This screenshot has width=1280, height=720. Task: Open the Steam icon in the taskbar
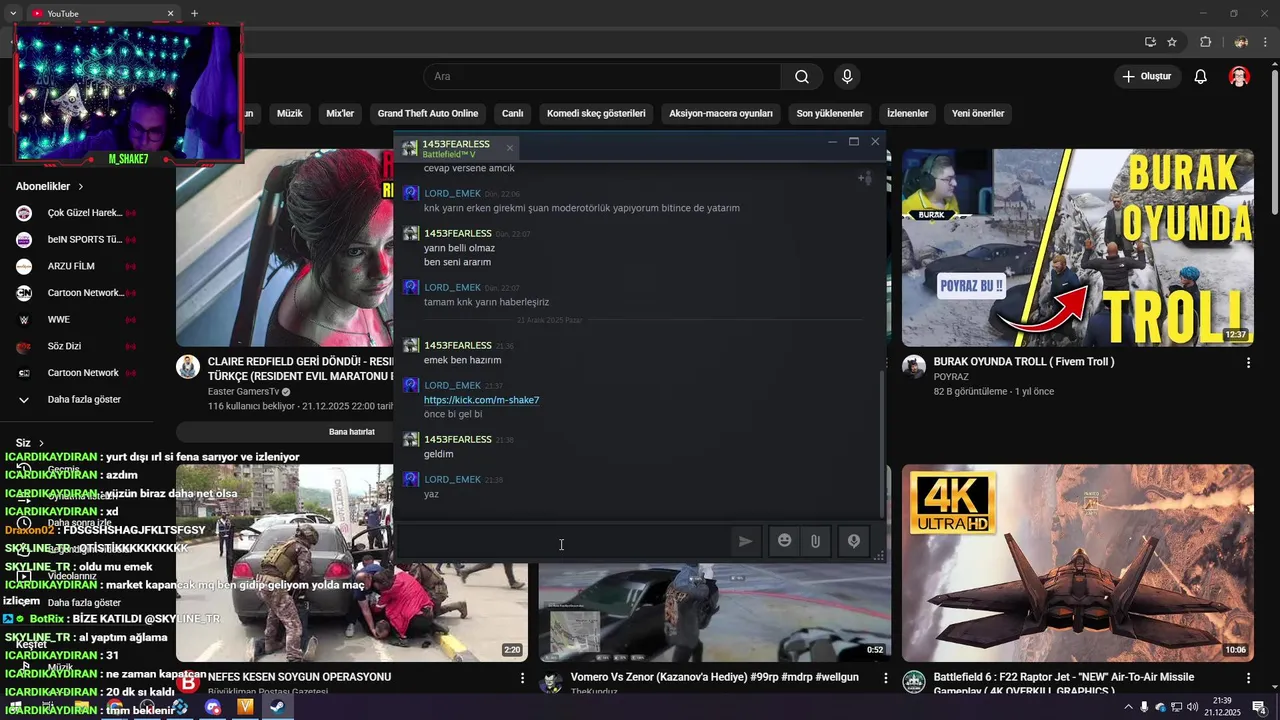tap(278, 707)
